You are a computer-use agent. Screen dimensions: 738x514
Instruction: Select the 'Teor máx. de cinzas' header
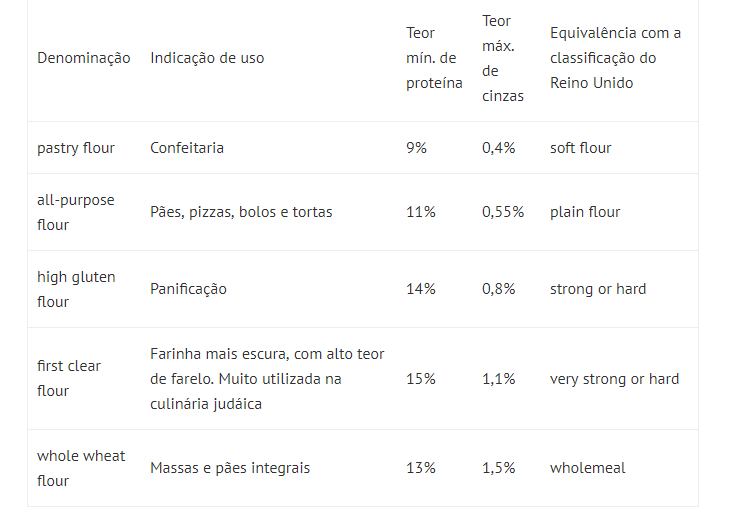pos(503,58)
